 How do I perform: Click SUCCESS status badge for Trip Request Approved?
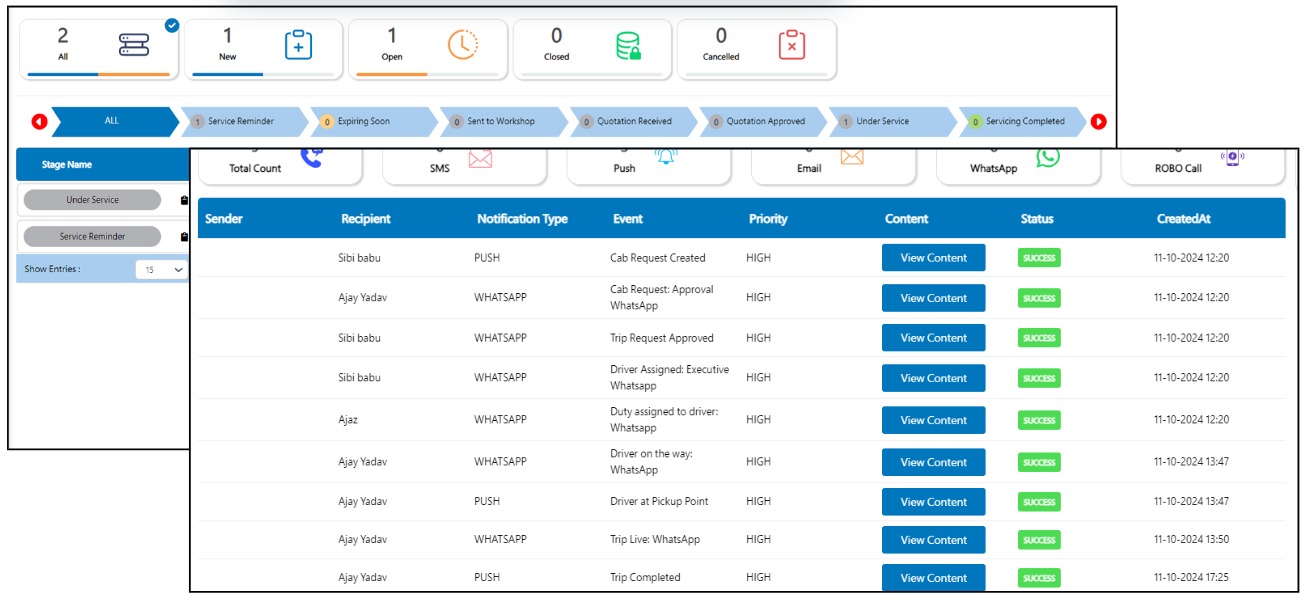tap(1039, 338)
